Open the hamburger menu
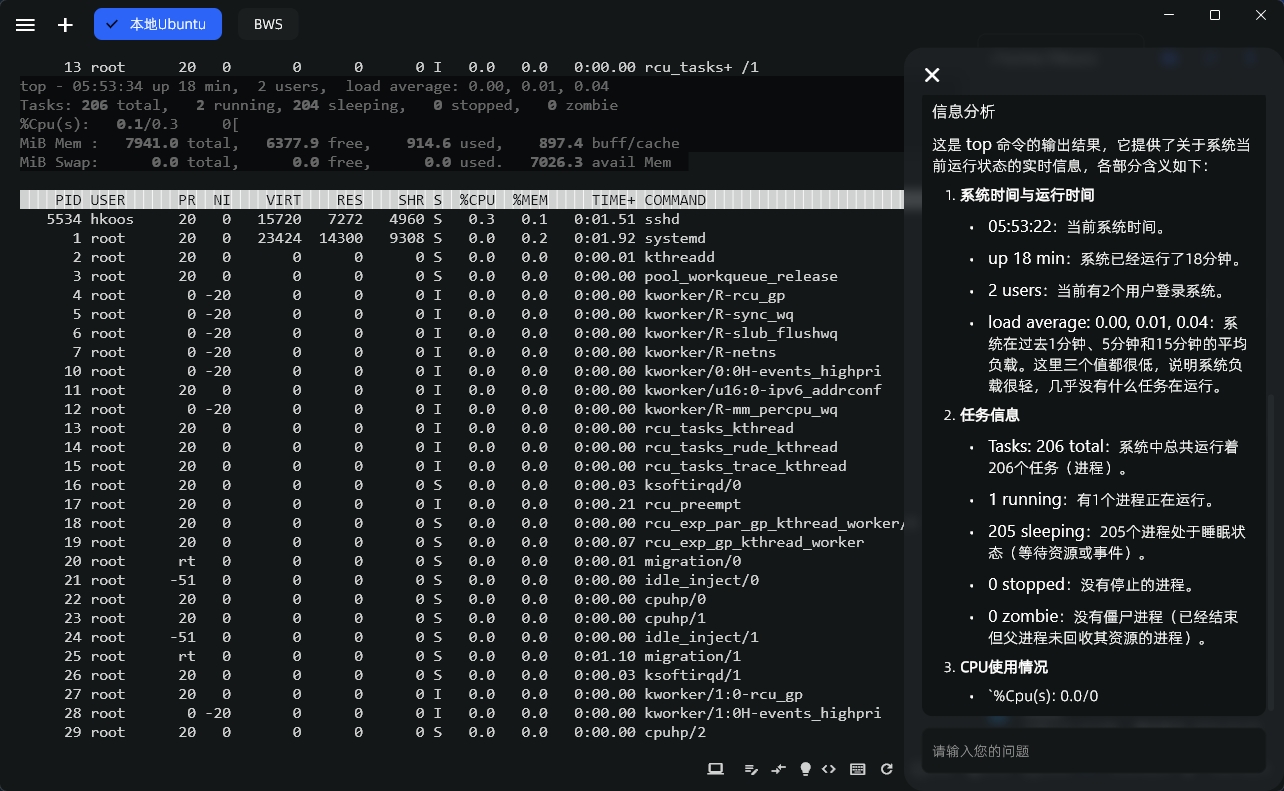The height and width of the screenshot is (791, 1284). pyautogui.click(x=26, y=25)
